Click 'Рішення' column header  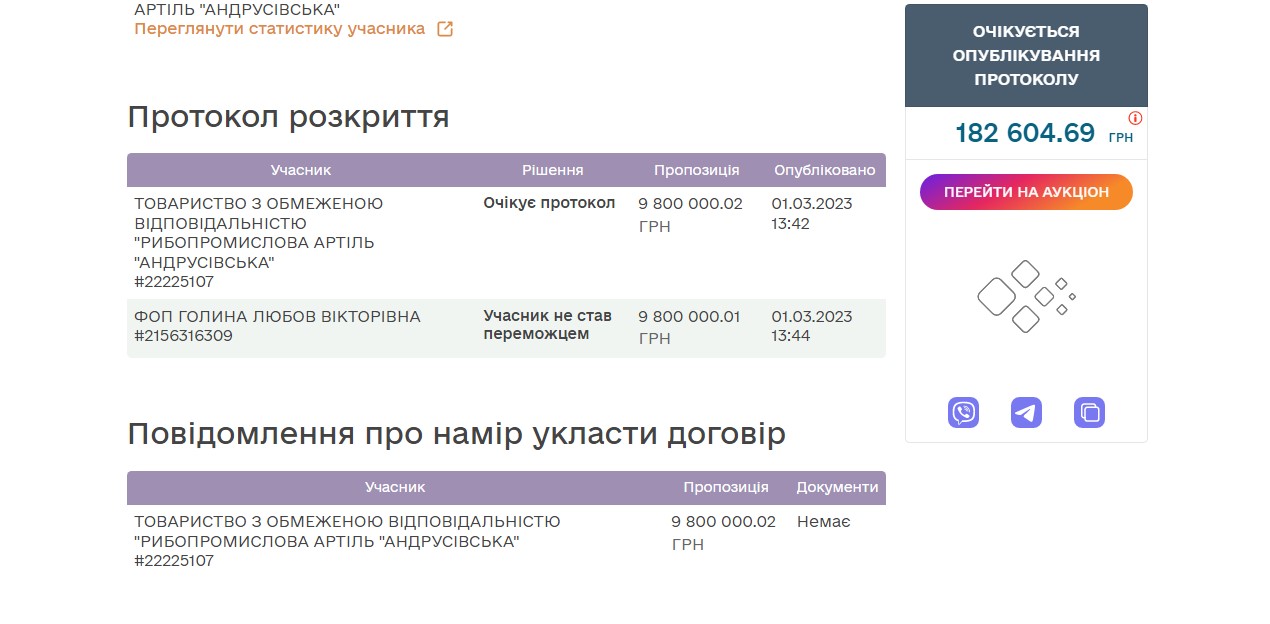(552, 170)
